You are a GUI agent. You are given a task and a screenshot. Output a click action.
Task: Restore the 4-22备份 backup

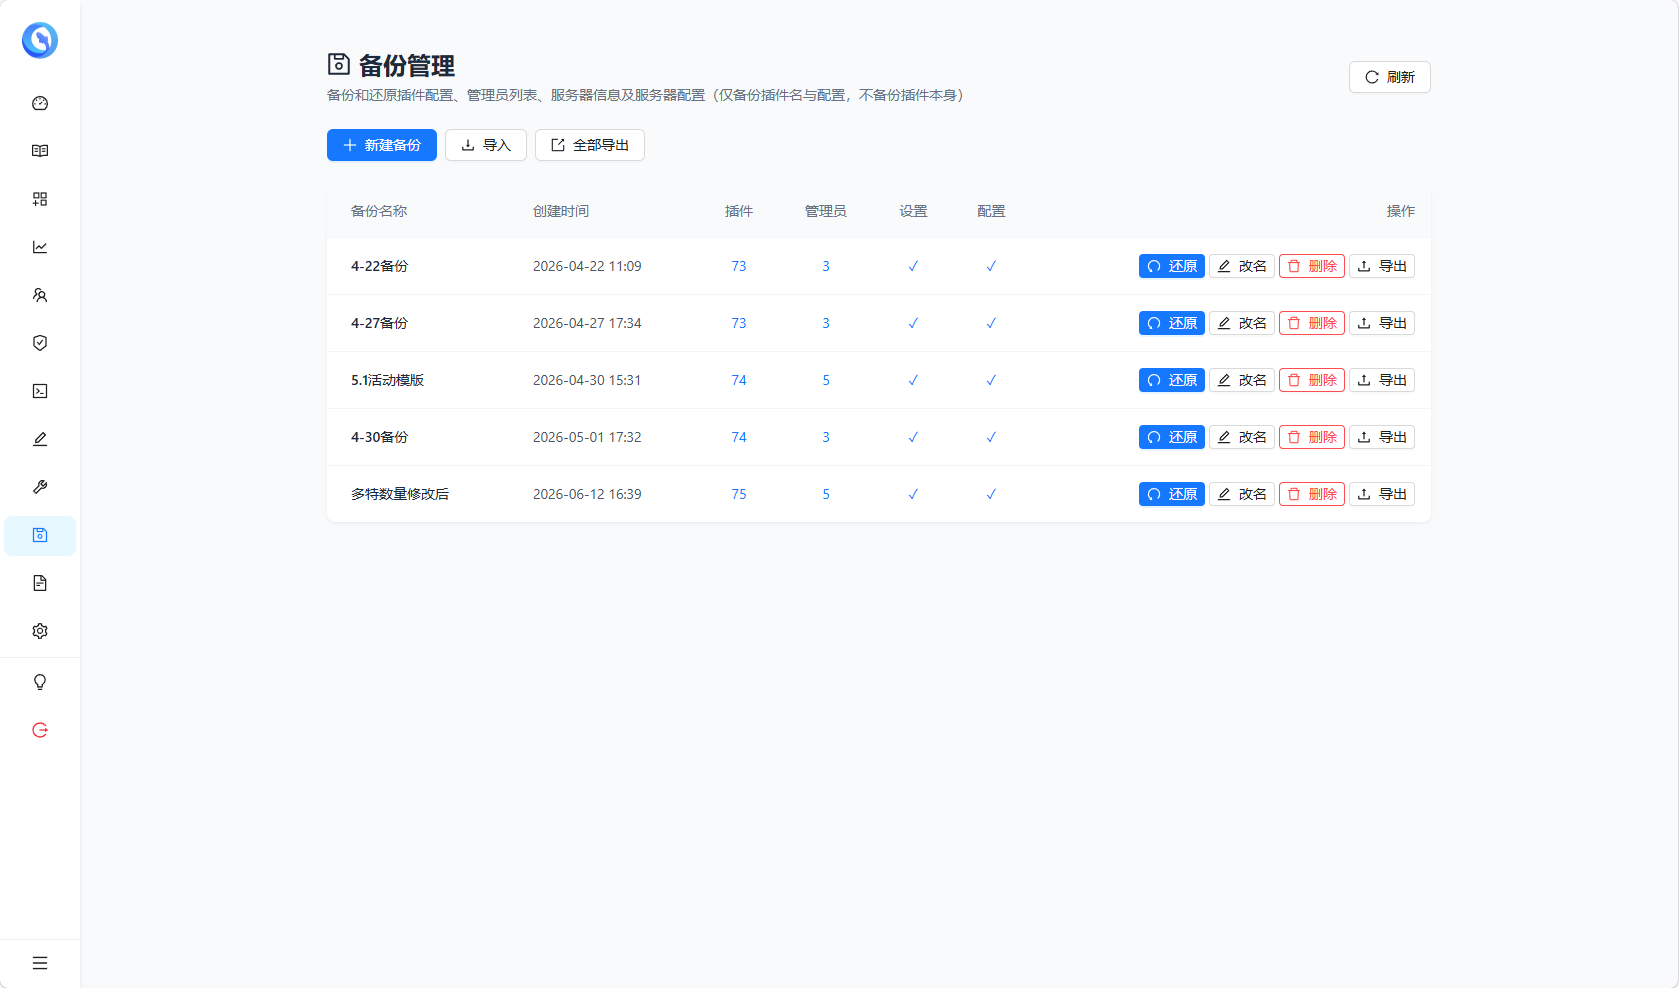tap(1172, 266)
